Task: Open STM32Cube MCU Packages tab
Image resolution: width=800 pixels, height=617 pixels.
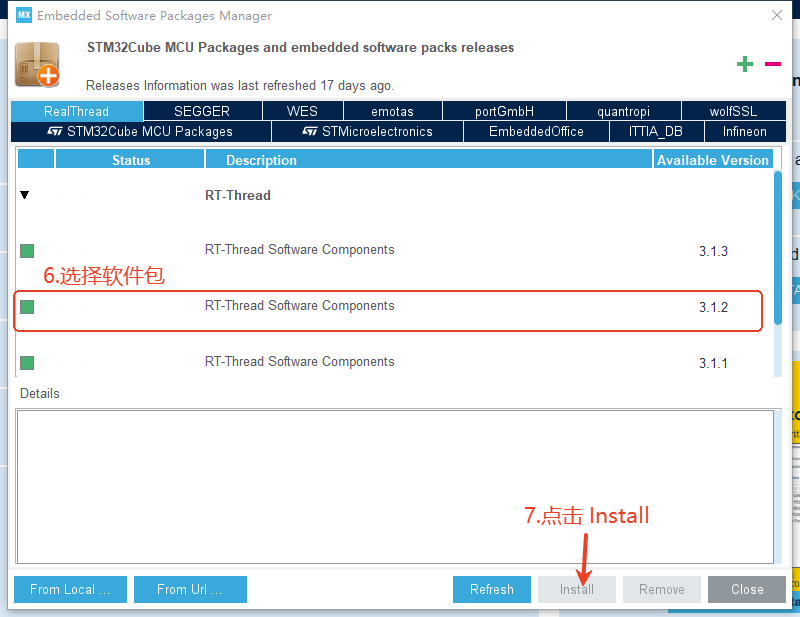Action: click(141, 132)
